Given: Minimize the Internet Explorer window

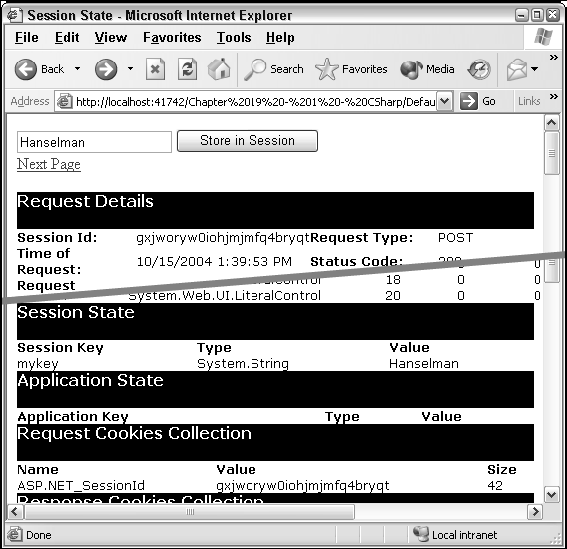Looking at the screenshot, I should pos(521,15).
